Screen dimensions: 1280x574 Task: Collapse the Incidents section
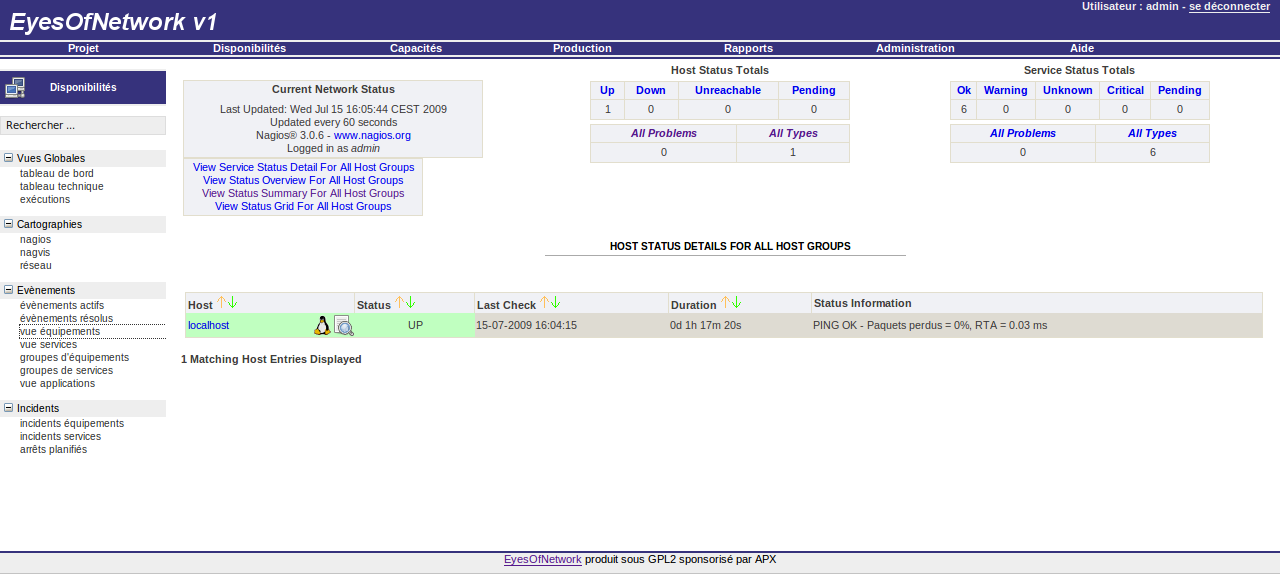9,408
